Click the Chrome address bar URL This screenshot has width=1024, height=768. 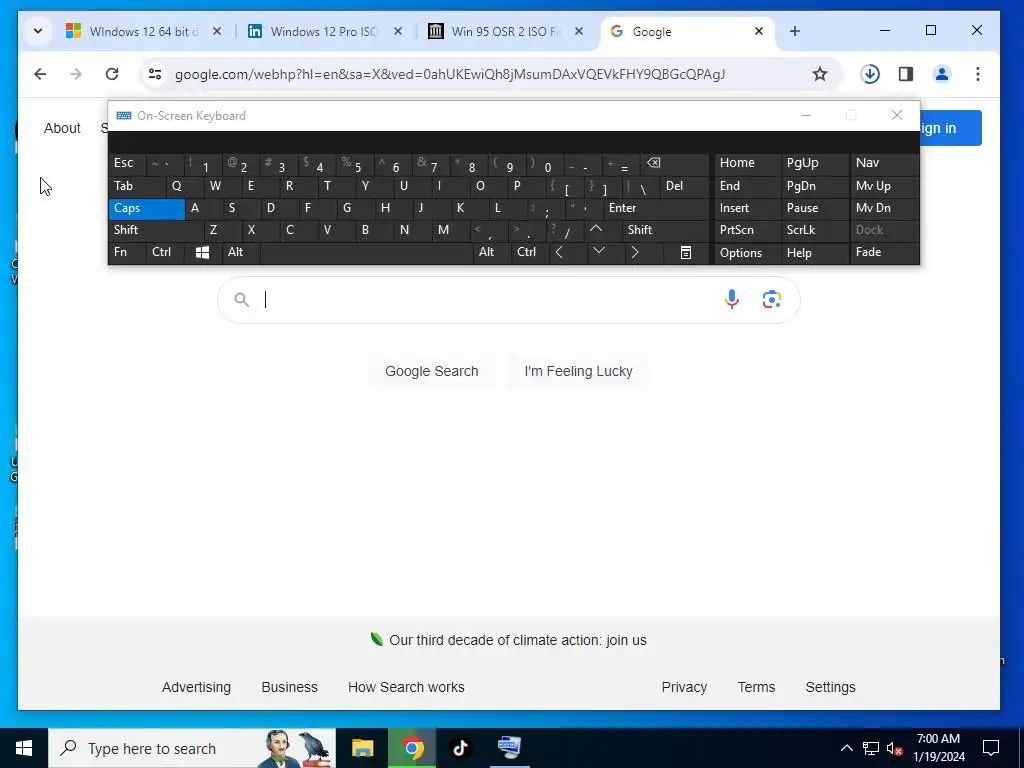click(x=450, y=74)
